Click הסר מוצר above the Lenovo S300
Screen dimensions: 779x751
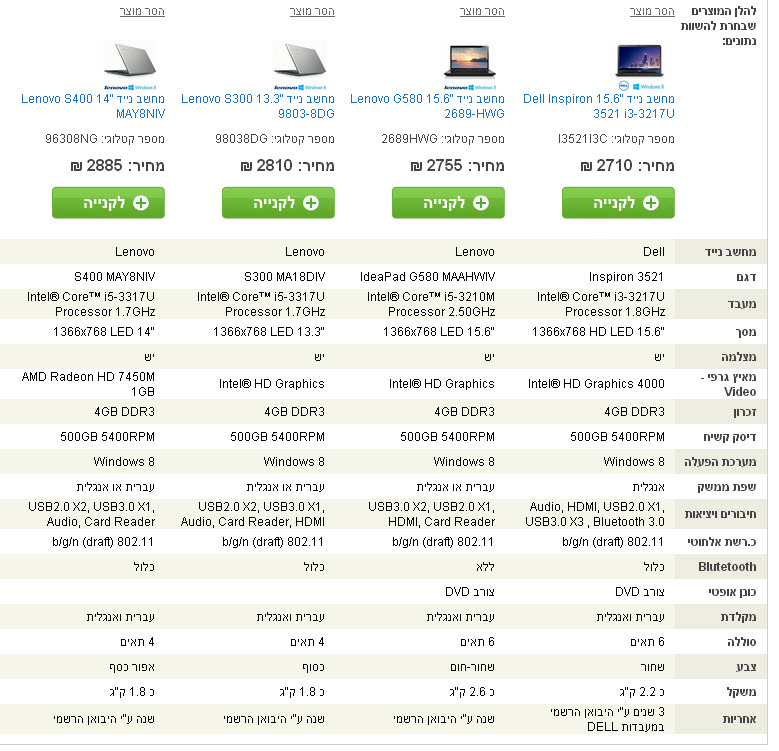point(312,11)
